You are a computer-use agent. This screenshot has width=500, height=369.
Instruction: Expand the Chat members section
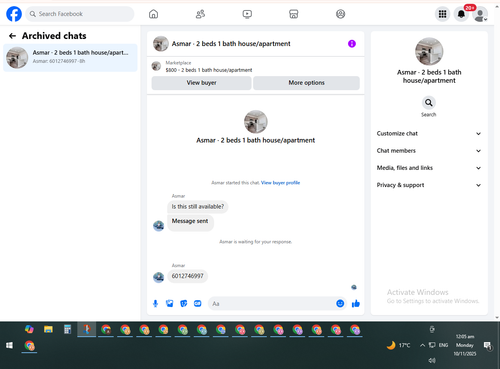coord(429,151)
